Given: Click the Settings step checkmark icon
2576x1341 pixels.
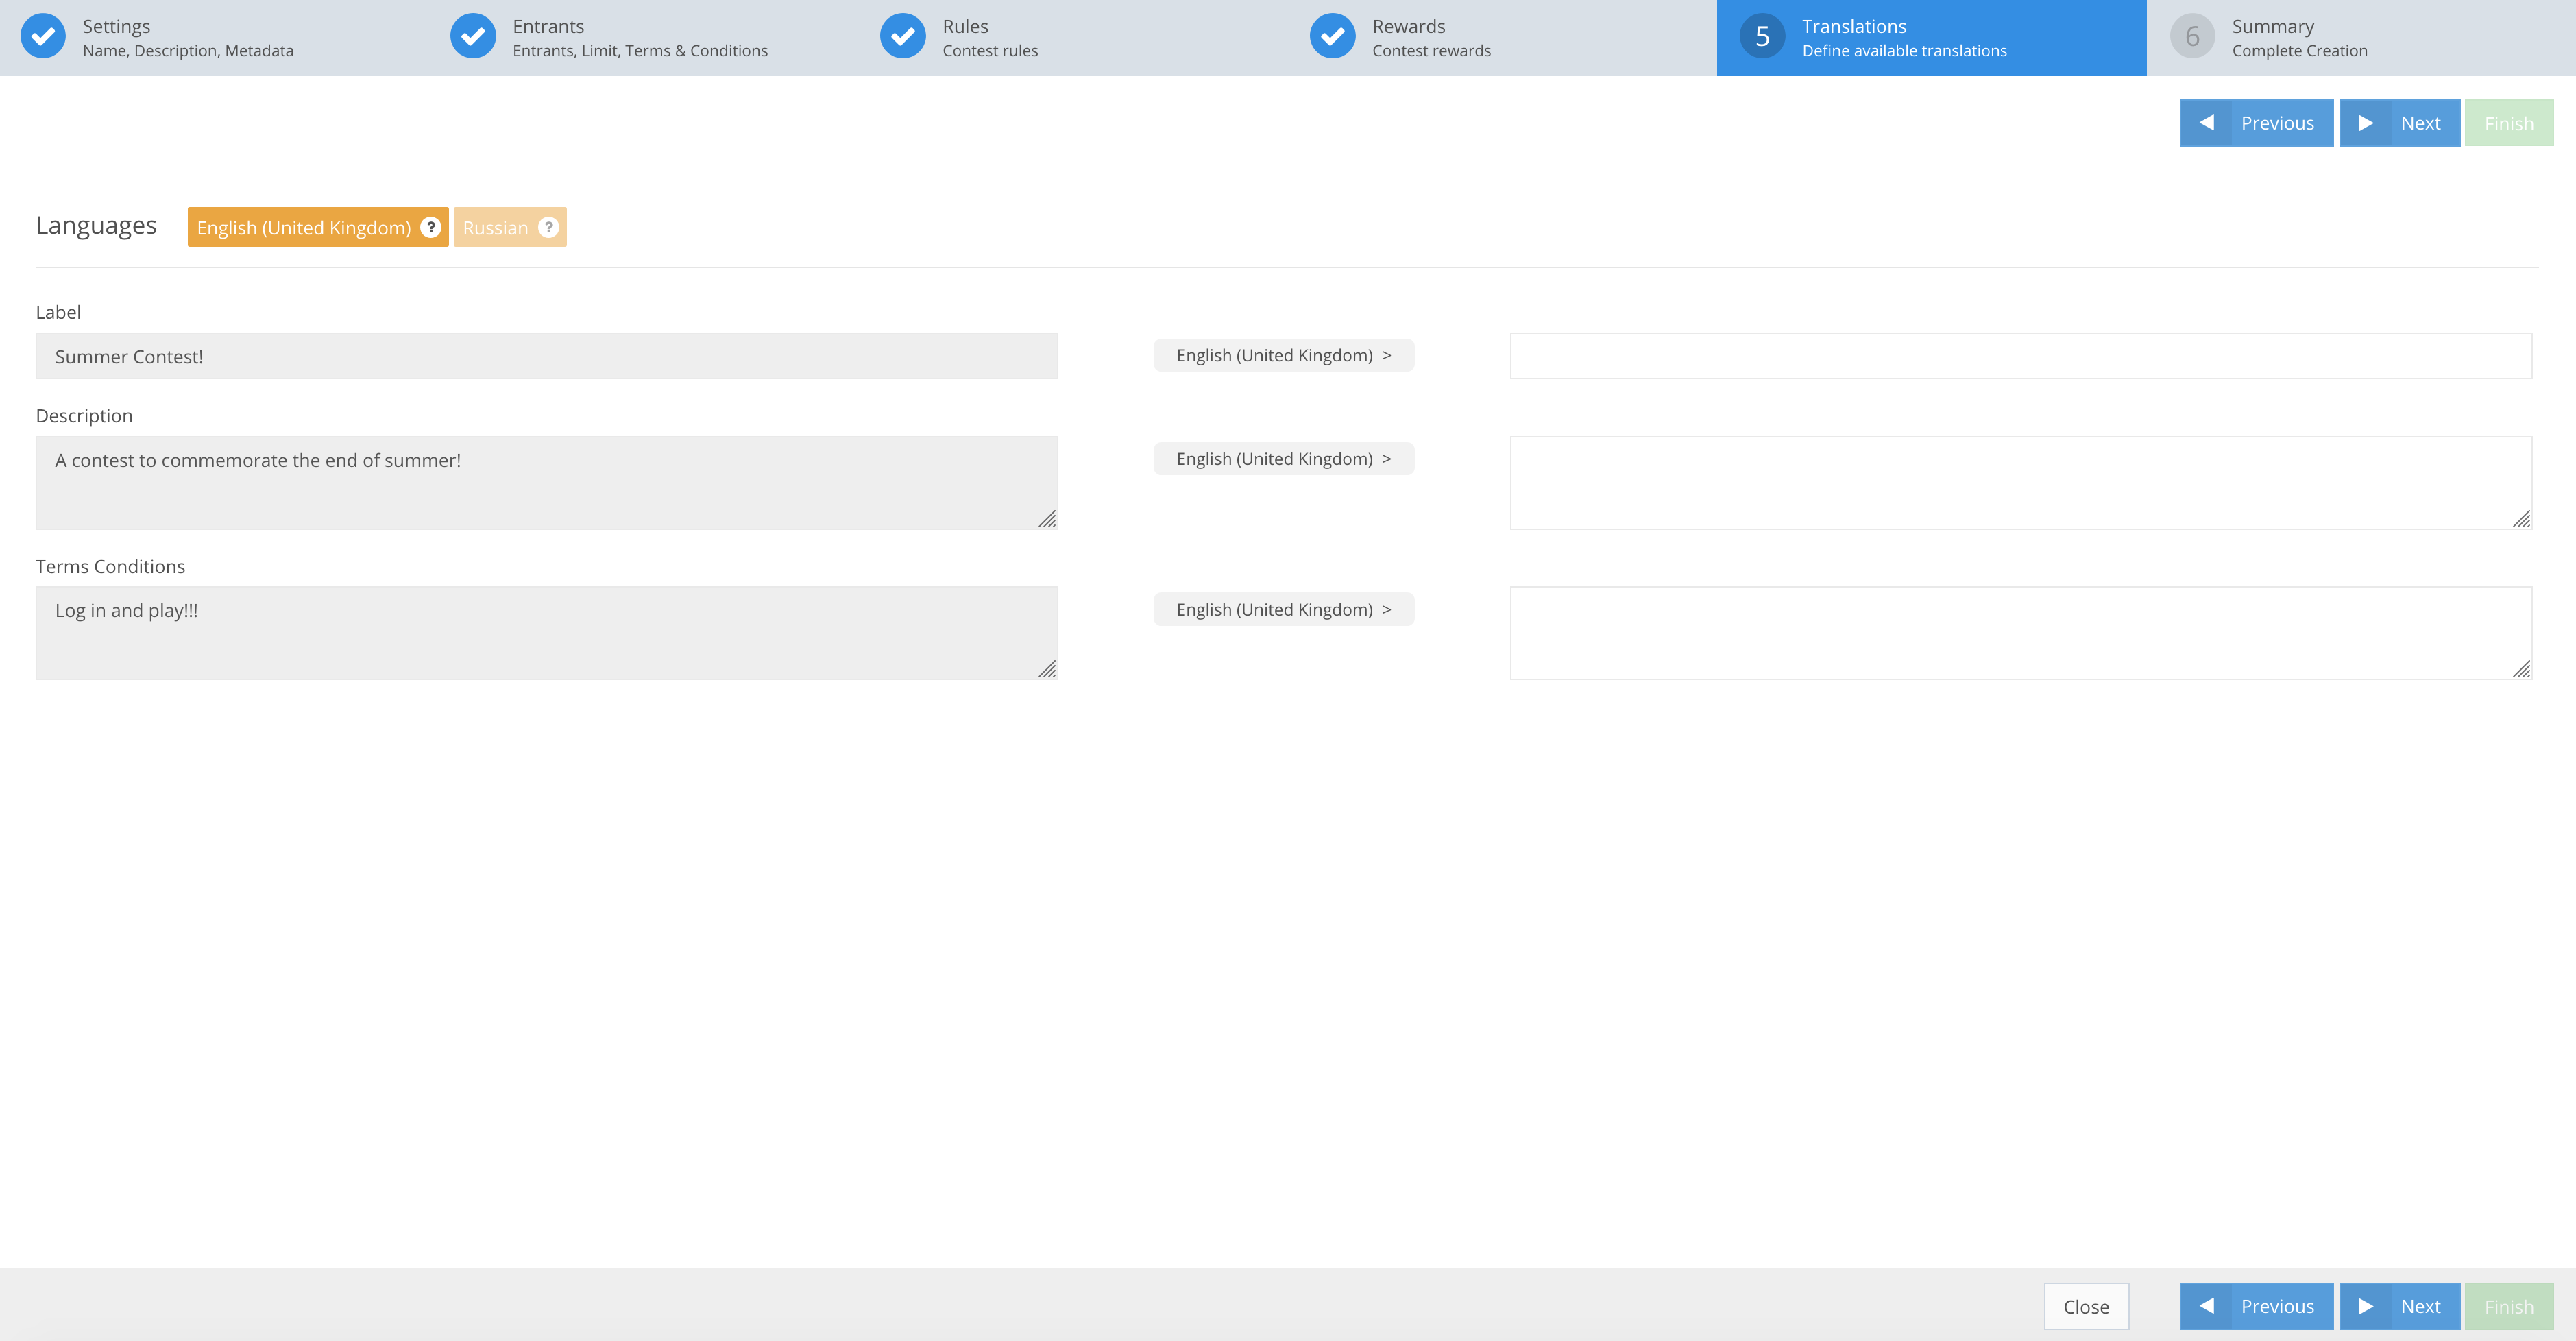Looking at the screenshot, I should [43, 37].
